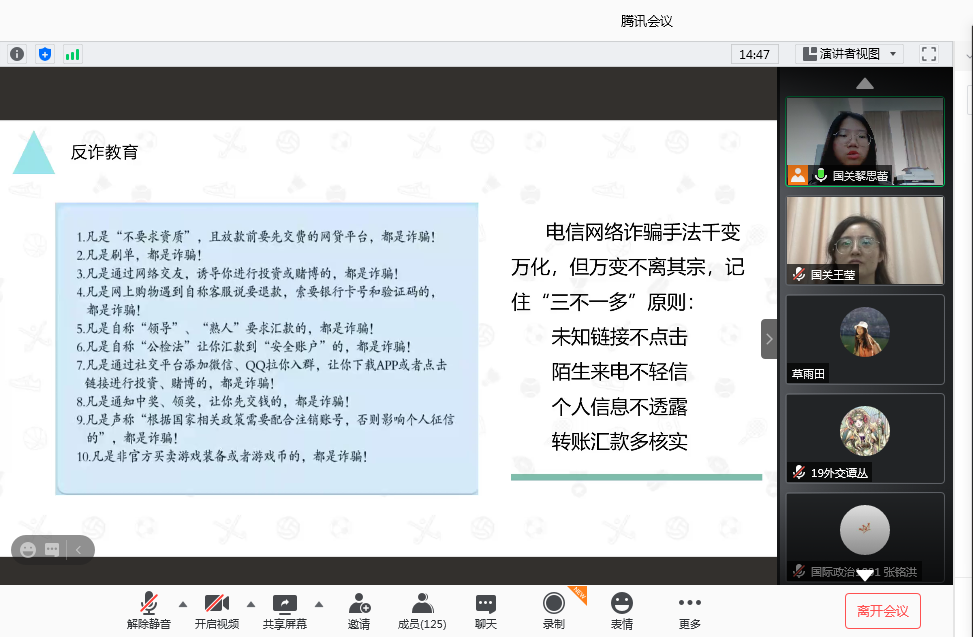Expand video options arrow beside 开启视频
The width and height of the screenshot is (973, 637).
coord(251,604)
